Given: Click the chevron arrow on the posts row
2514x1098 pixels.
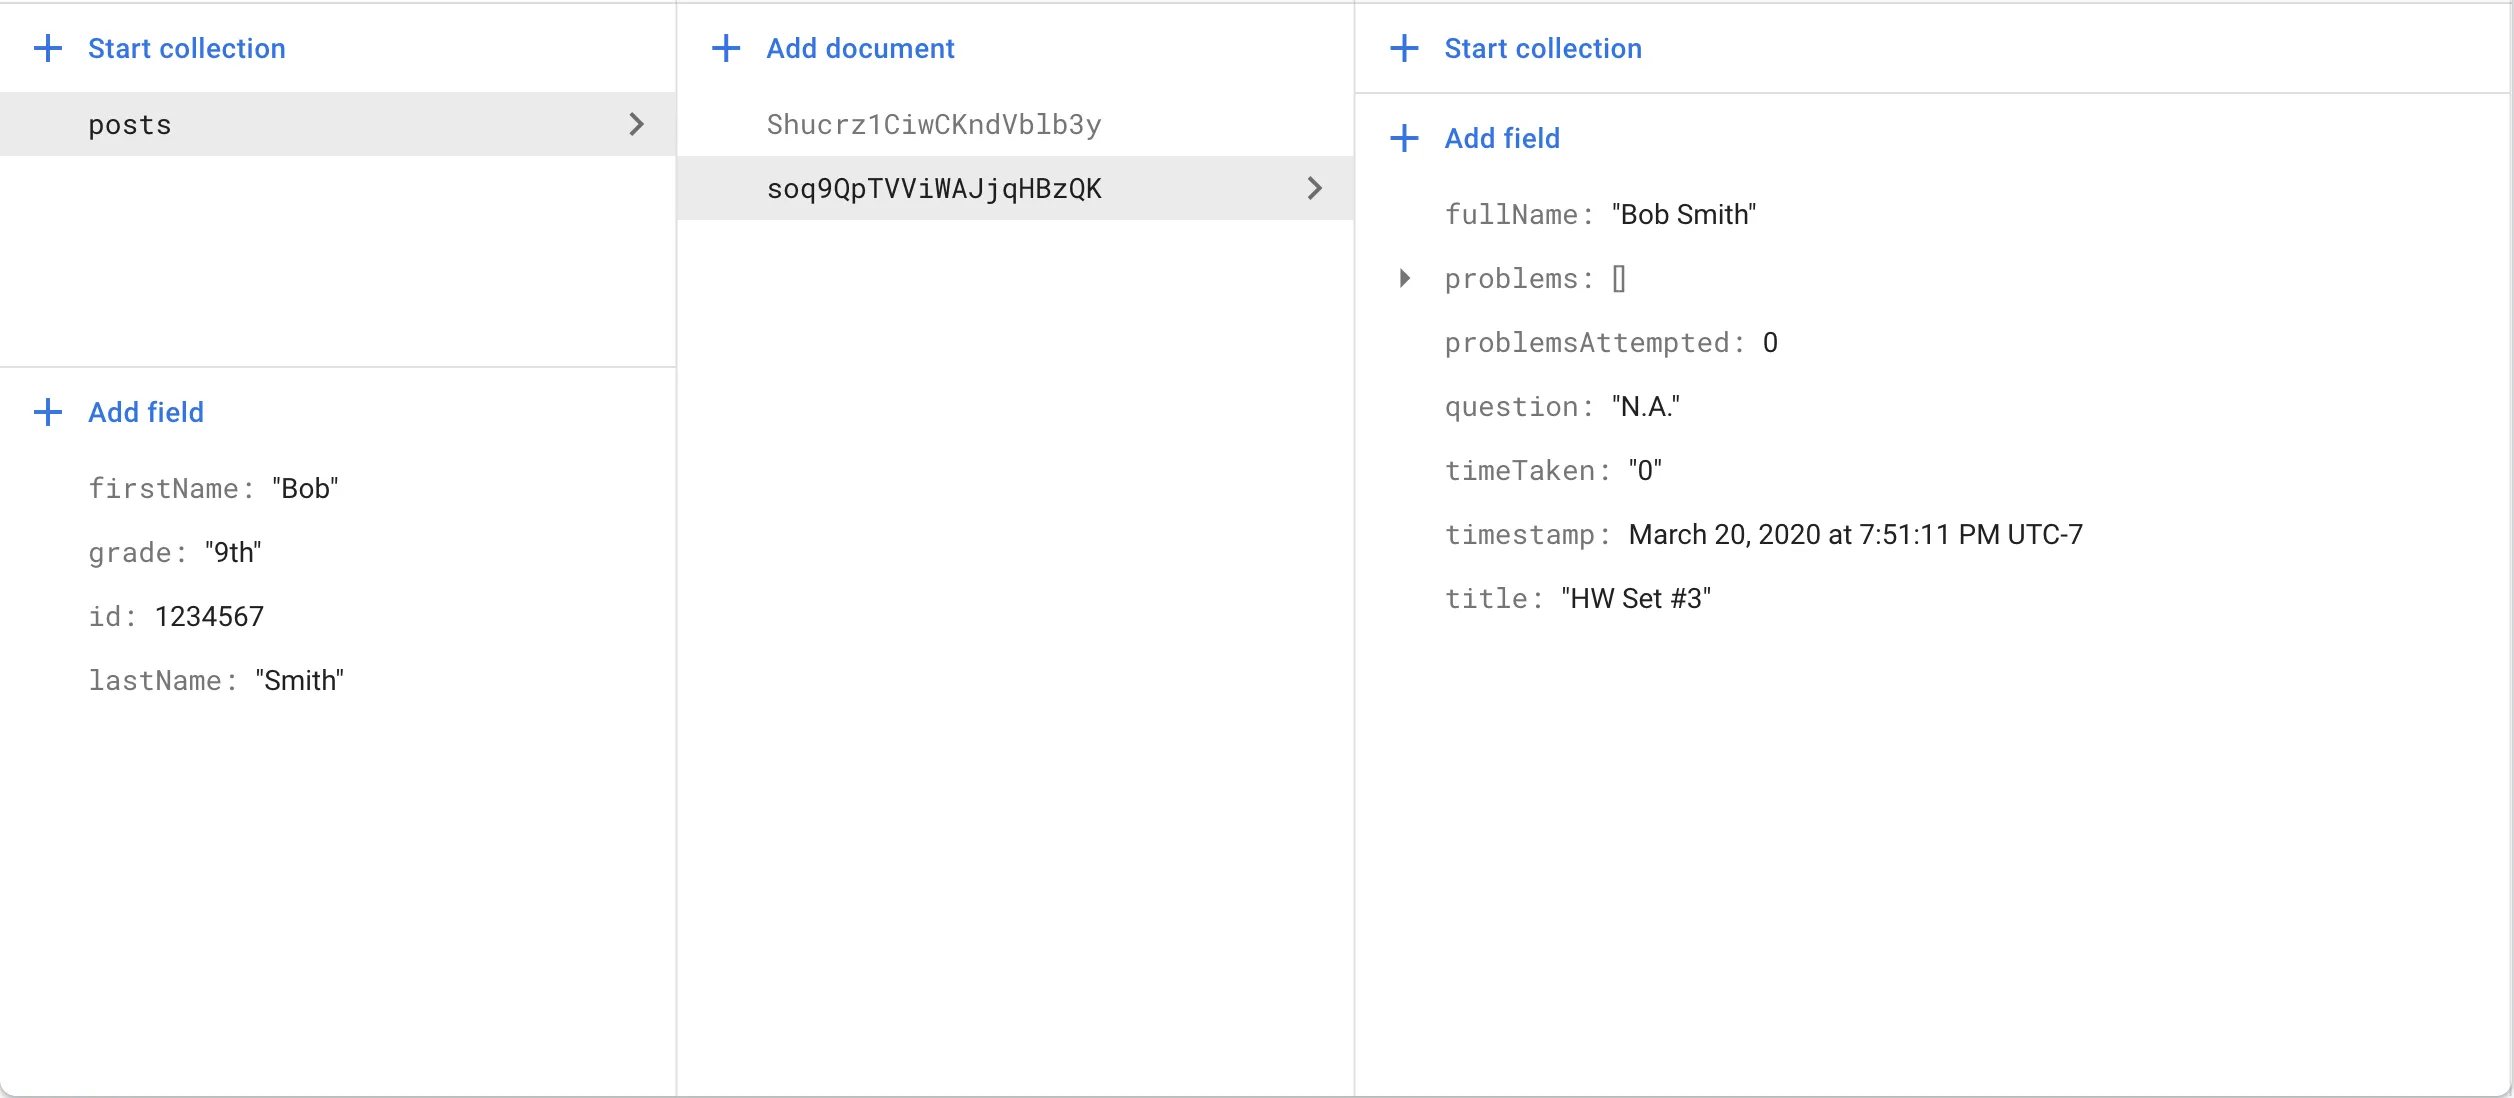Looking at the screenshot, I should pyautogui.click(x=636, y=124).
